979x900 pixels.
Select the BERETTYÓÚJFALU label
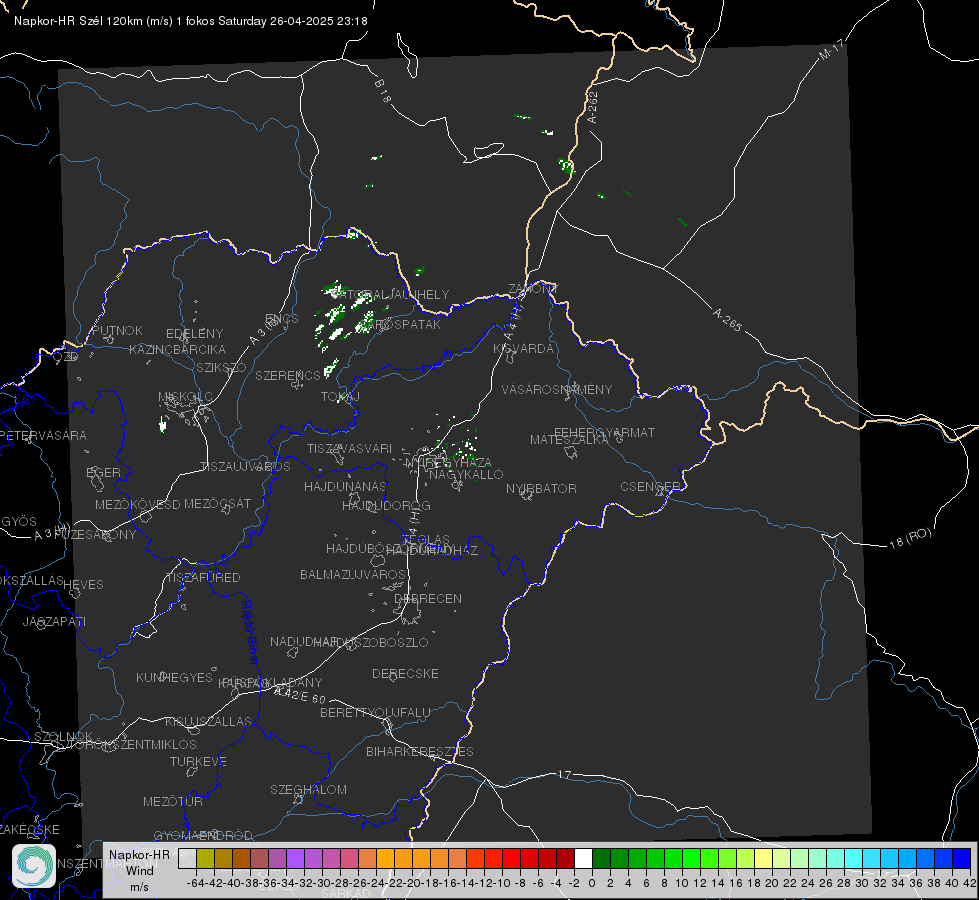pyautogui.click(x=375, y=712)
